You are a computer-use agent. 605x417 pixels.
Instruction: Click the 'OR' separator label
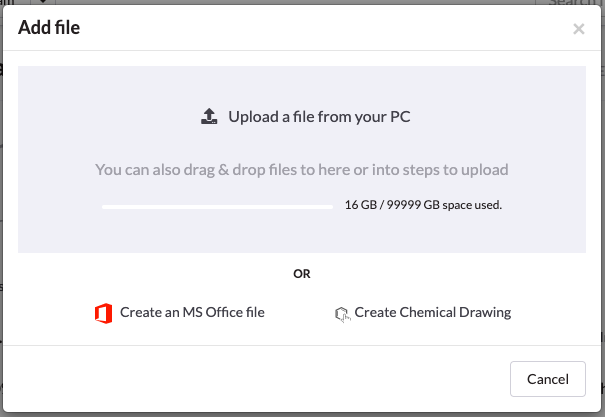click(x=302, y=273)
